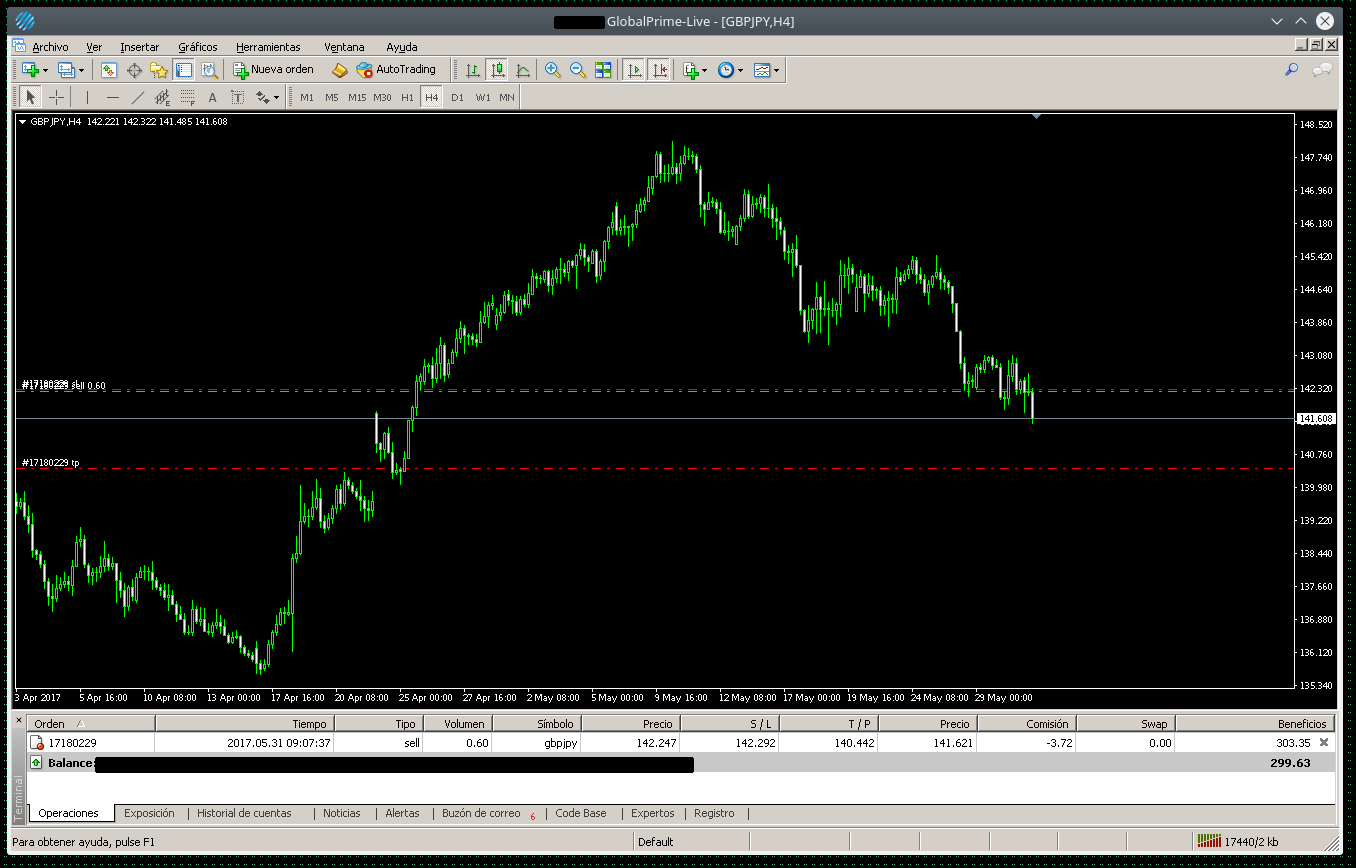Switch chart to bar chart style

pyautogui.click(x=472, y=70)
